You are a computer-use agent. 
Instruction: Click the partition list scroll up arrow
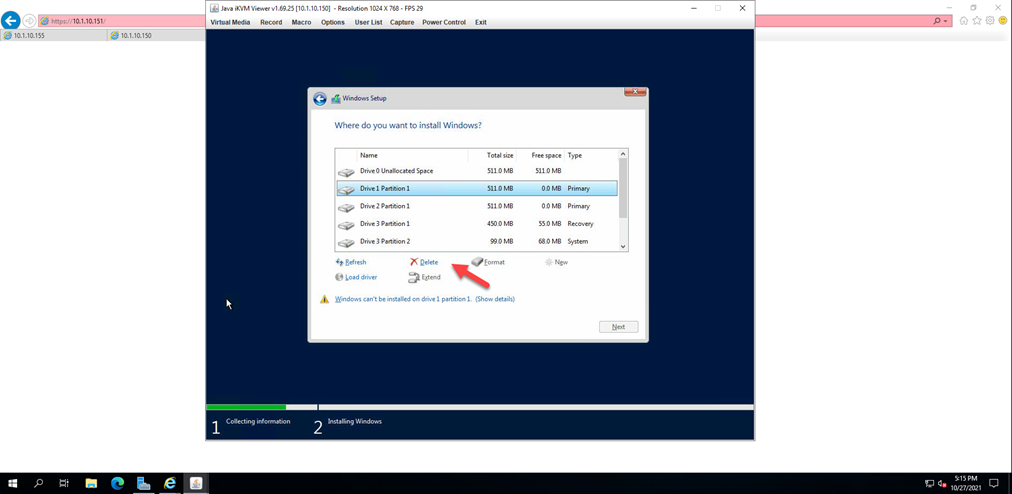pos(623,154)
